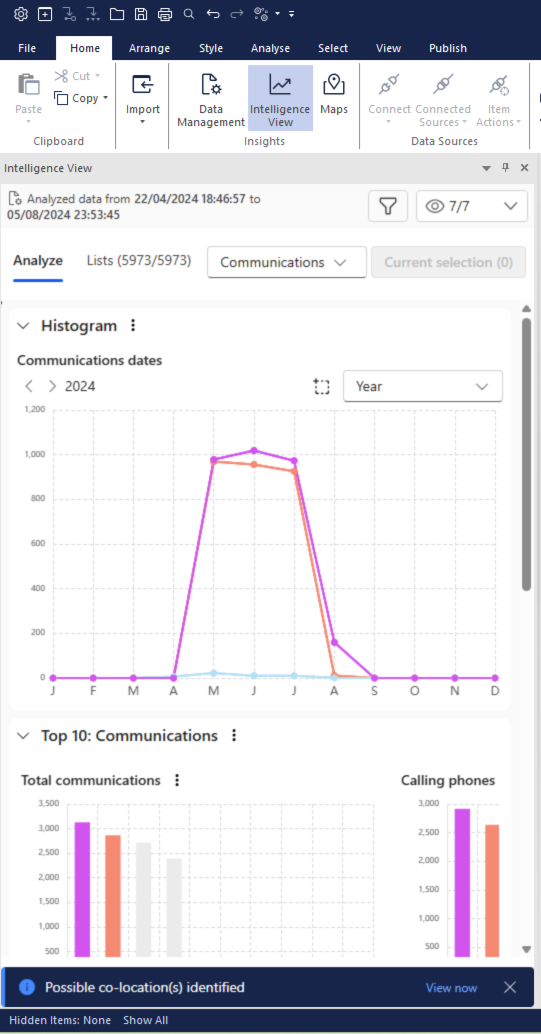
Task: Click the tallest purple Total communications bar
Action: [x=82, y=889]
